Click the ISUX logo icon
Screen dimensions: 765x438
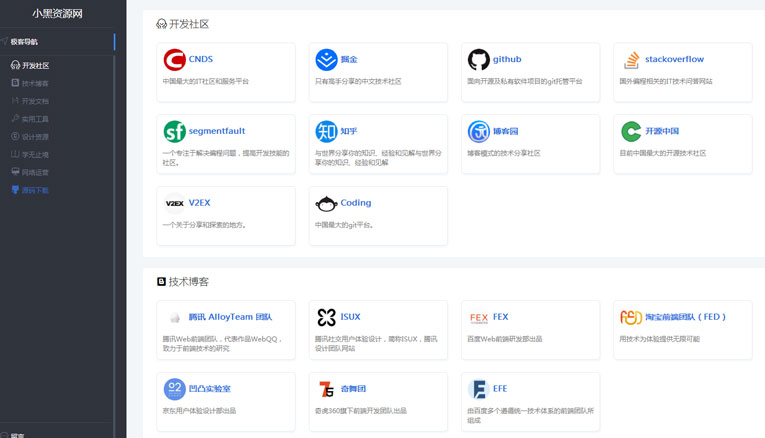pos(326,317)
